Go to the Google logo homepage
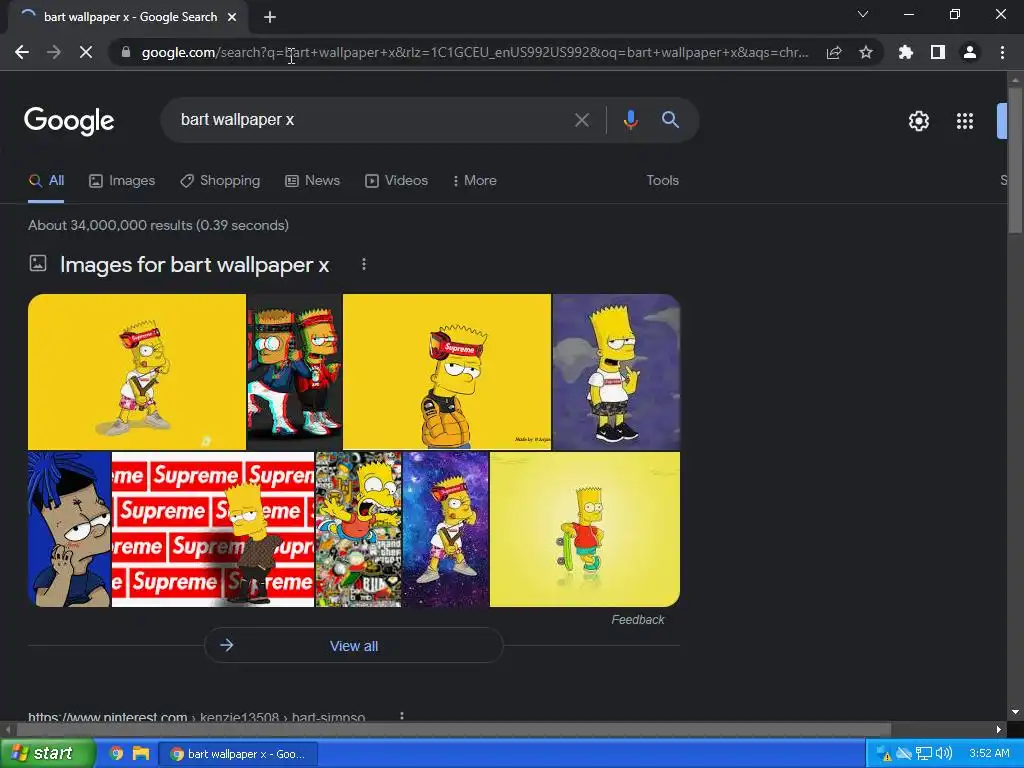The height and width of the screenshot is (768, 1024). pyautogui.click(x=69, y=121)
